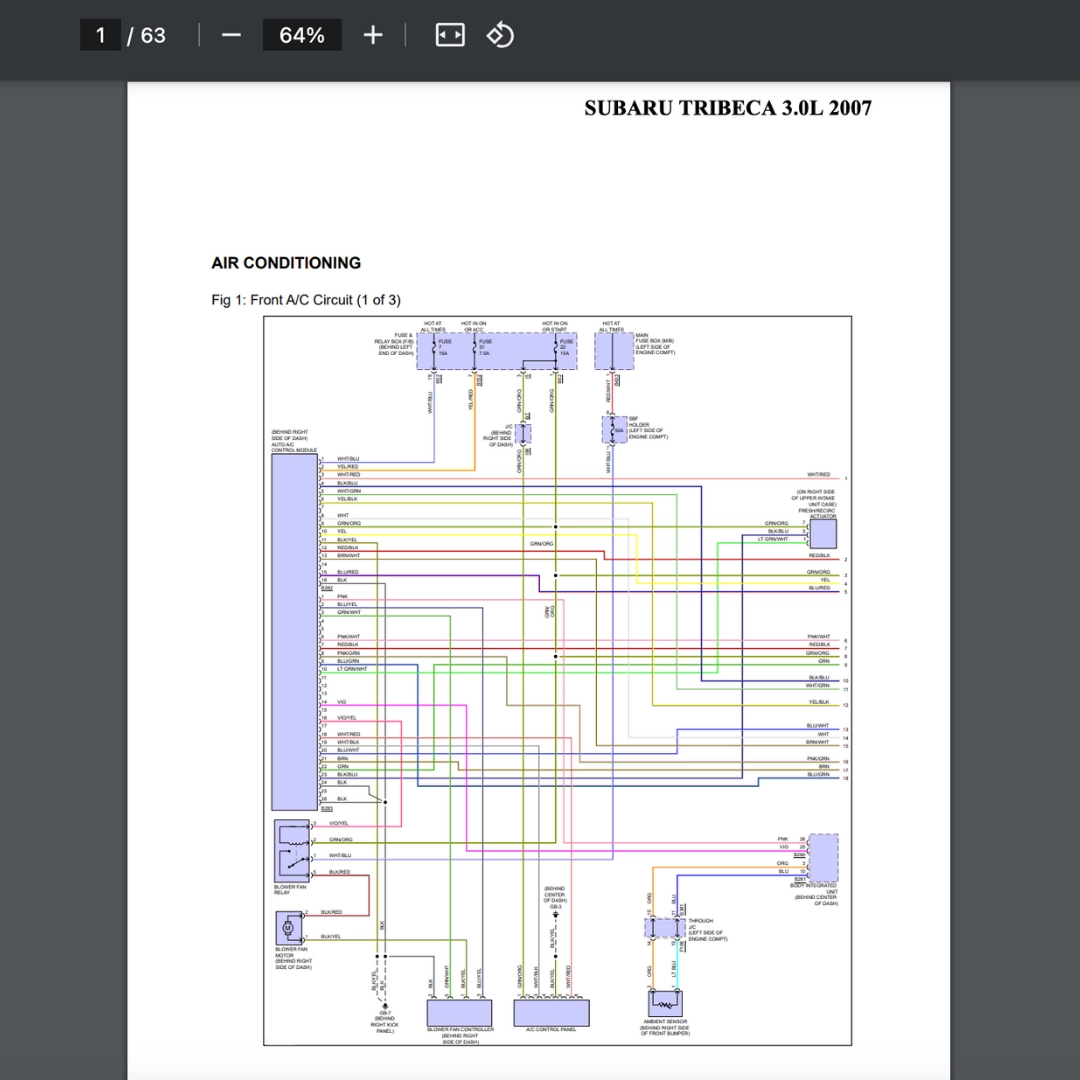
Task: Click the 'A/C CONTROL PANEL' label
Action: coord(551,1029)
